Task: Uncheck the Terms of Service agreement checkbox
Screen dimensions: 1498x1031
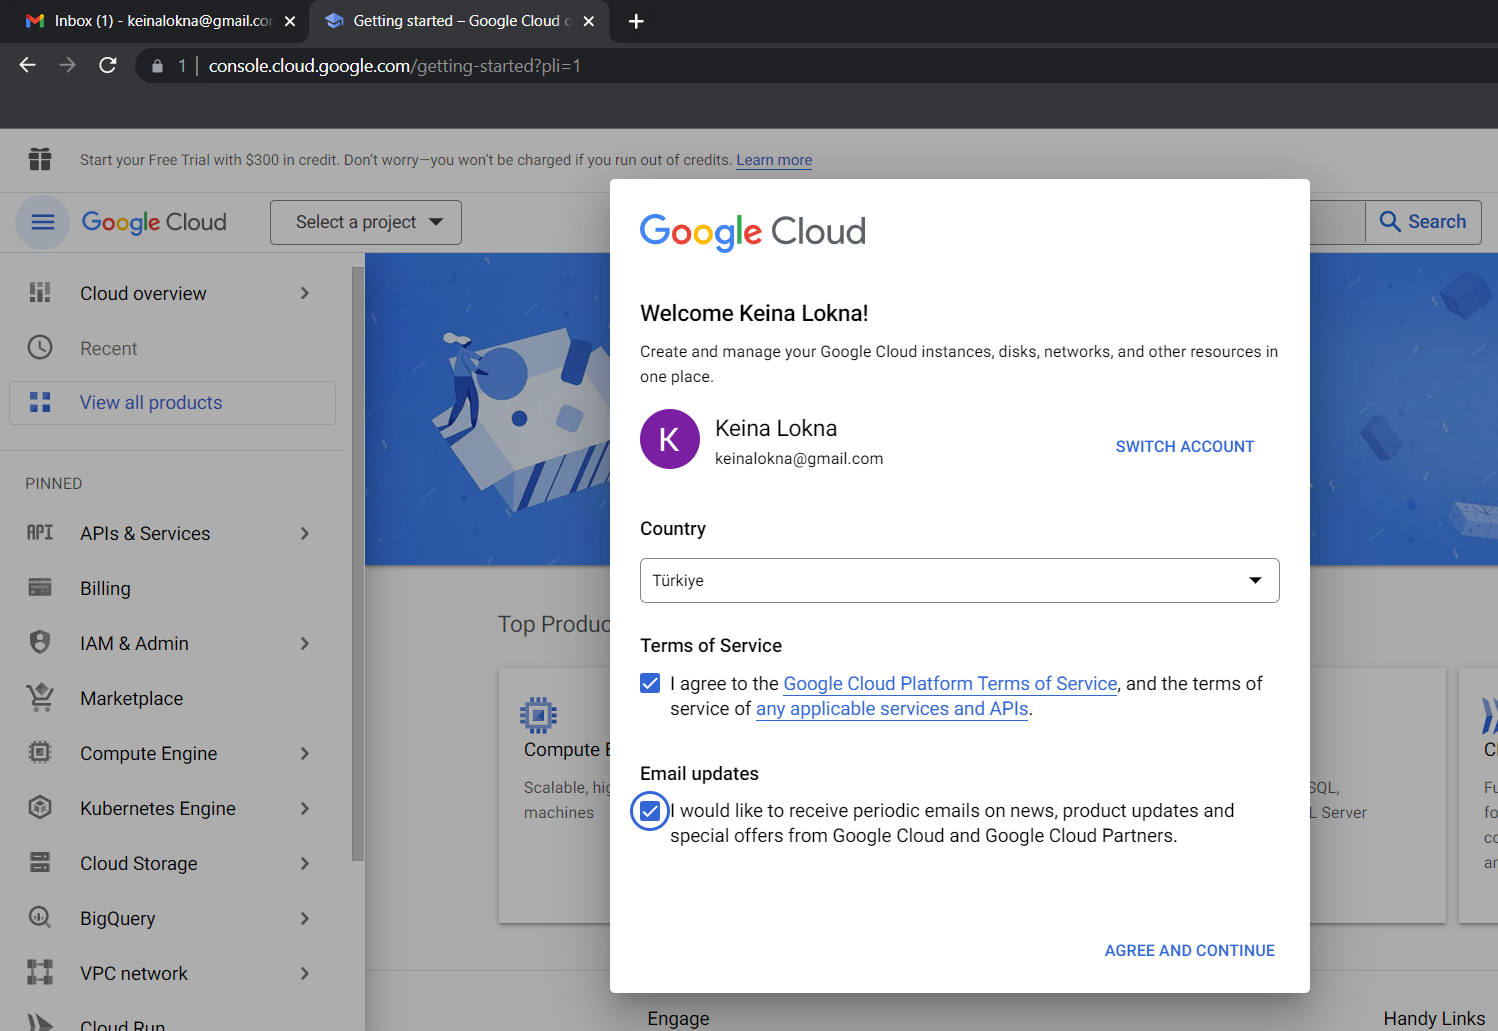Action: click(x=650, y=683)
